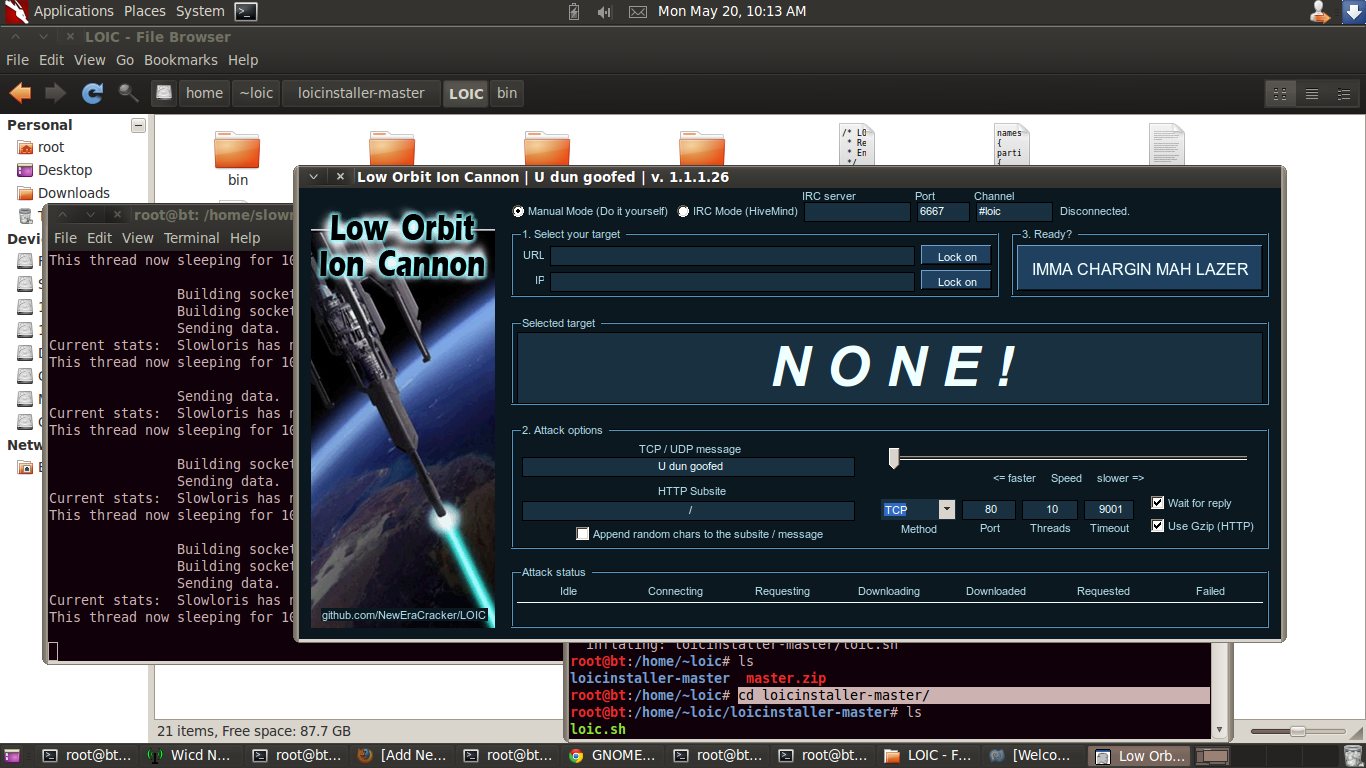Switch file browser to list view

(1311, 94)
